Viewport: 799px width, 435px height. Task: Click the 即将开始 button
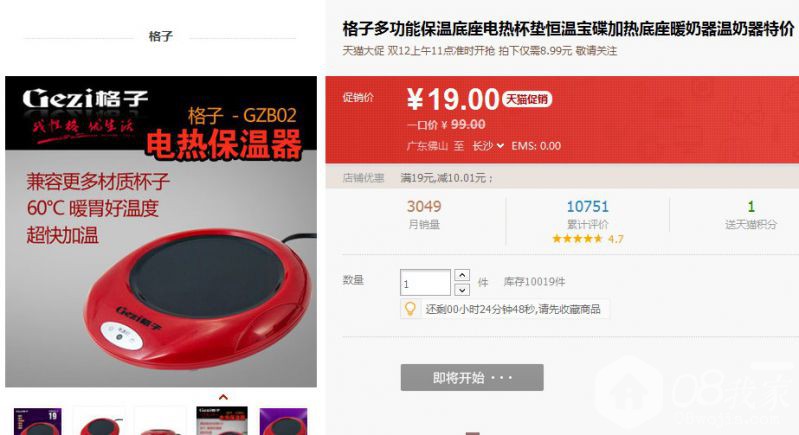[x=472, y=377]
